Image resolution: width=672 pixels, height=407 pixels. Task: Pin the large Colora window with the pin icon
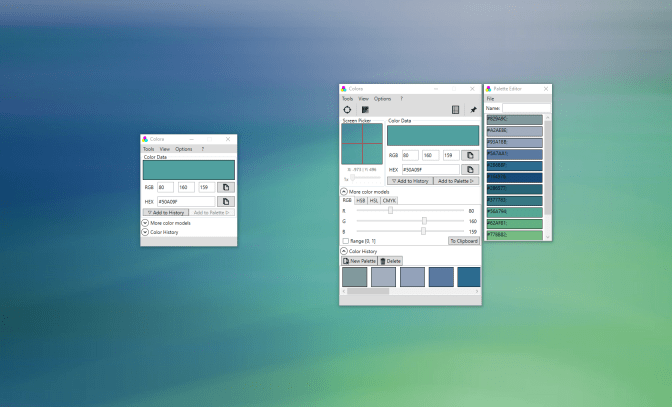coord(473,110)
